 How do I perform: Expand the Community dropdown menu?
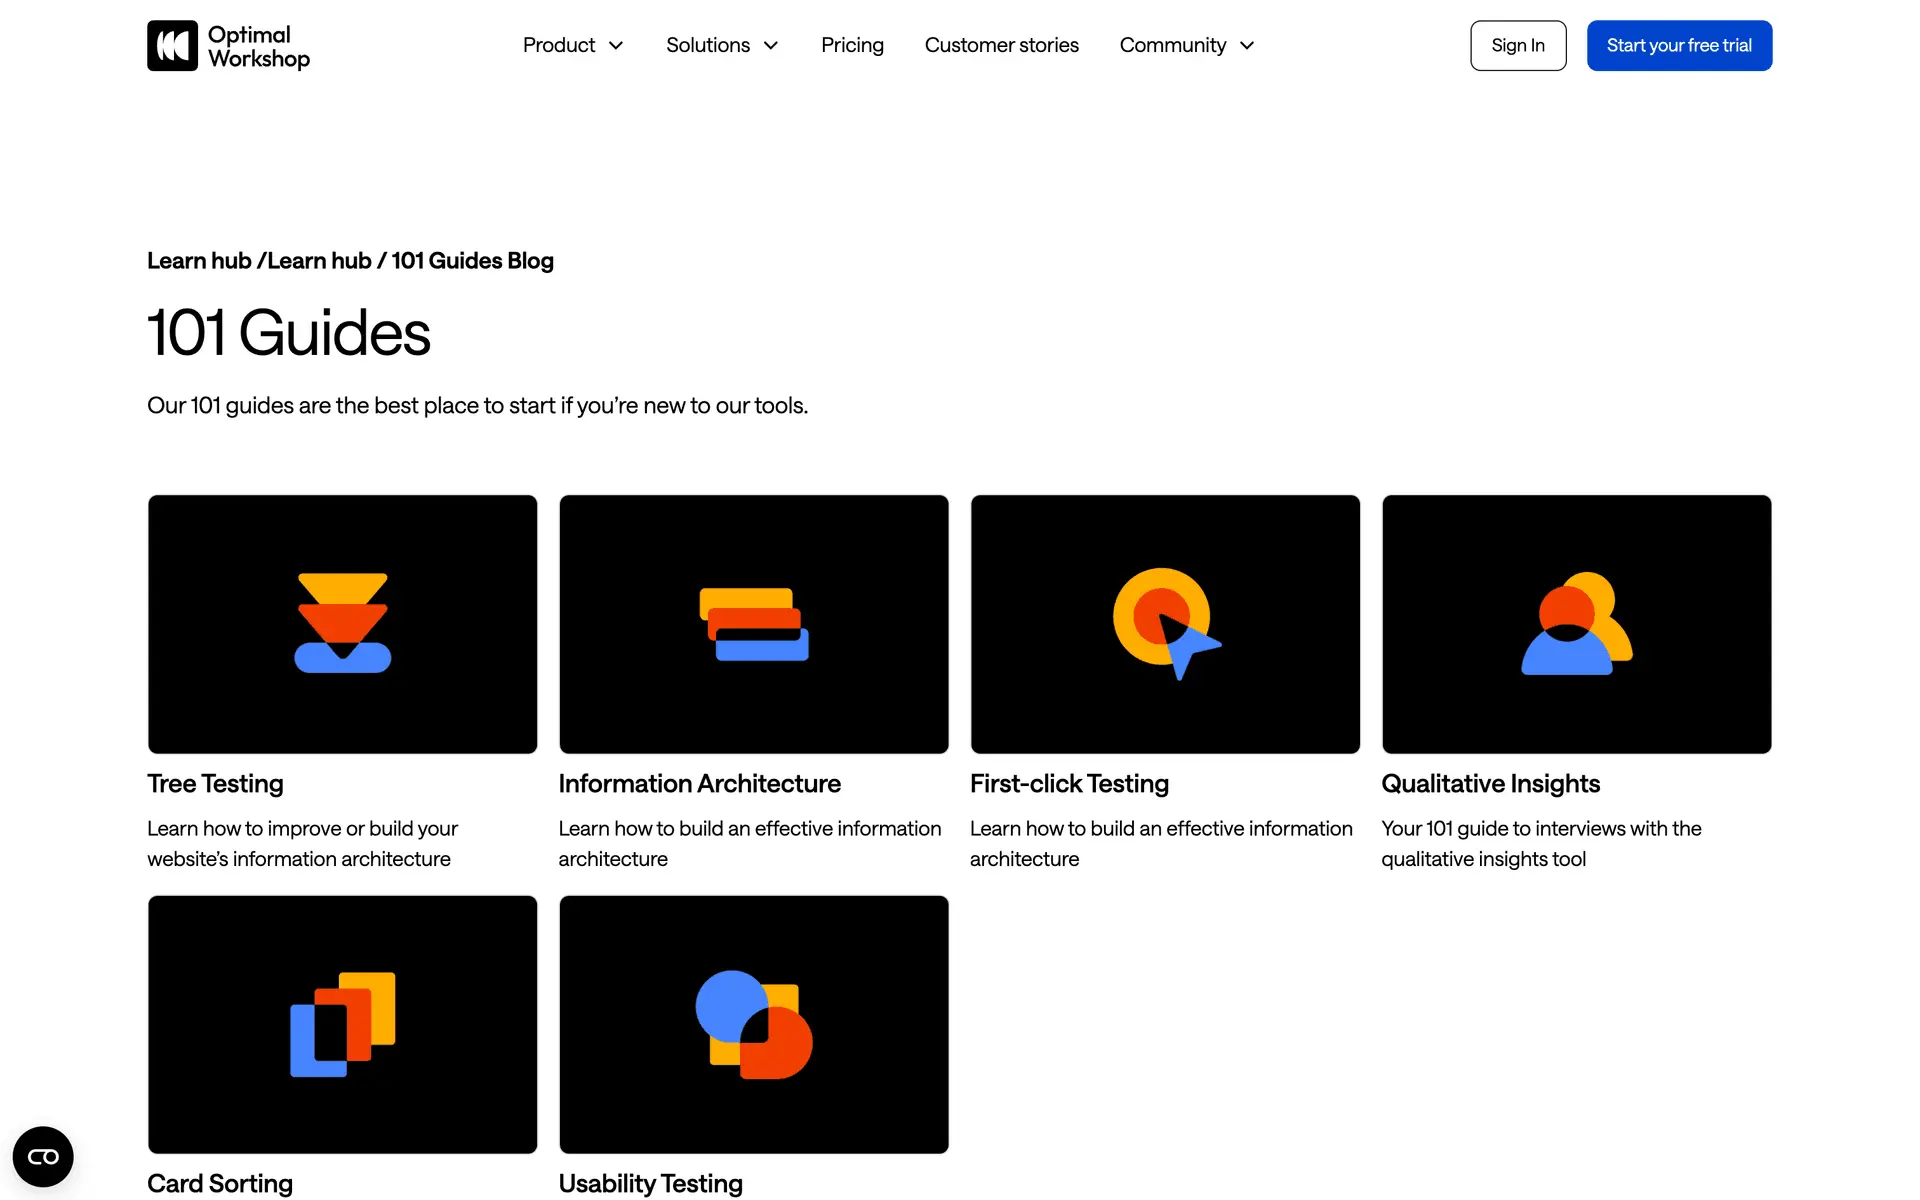coord(1186,46)
